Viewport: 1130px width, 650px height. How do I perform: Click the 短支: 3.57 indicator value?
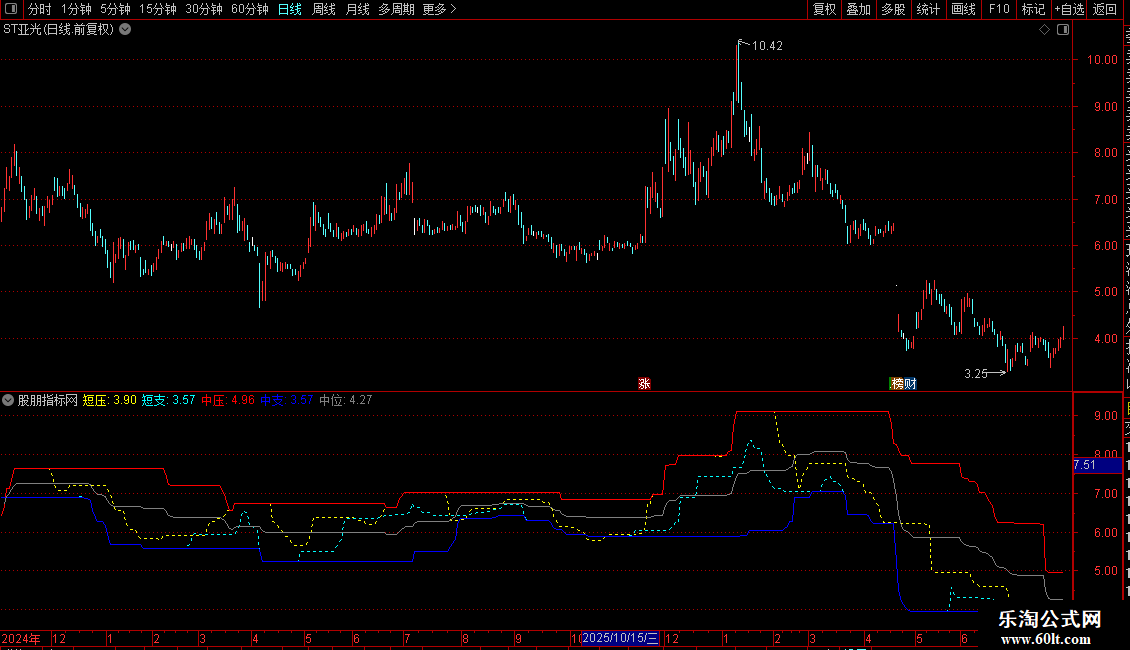[169, 400]
